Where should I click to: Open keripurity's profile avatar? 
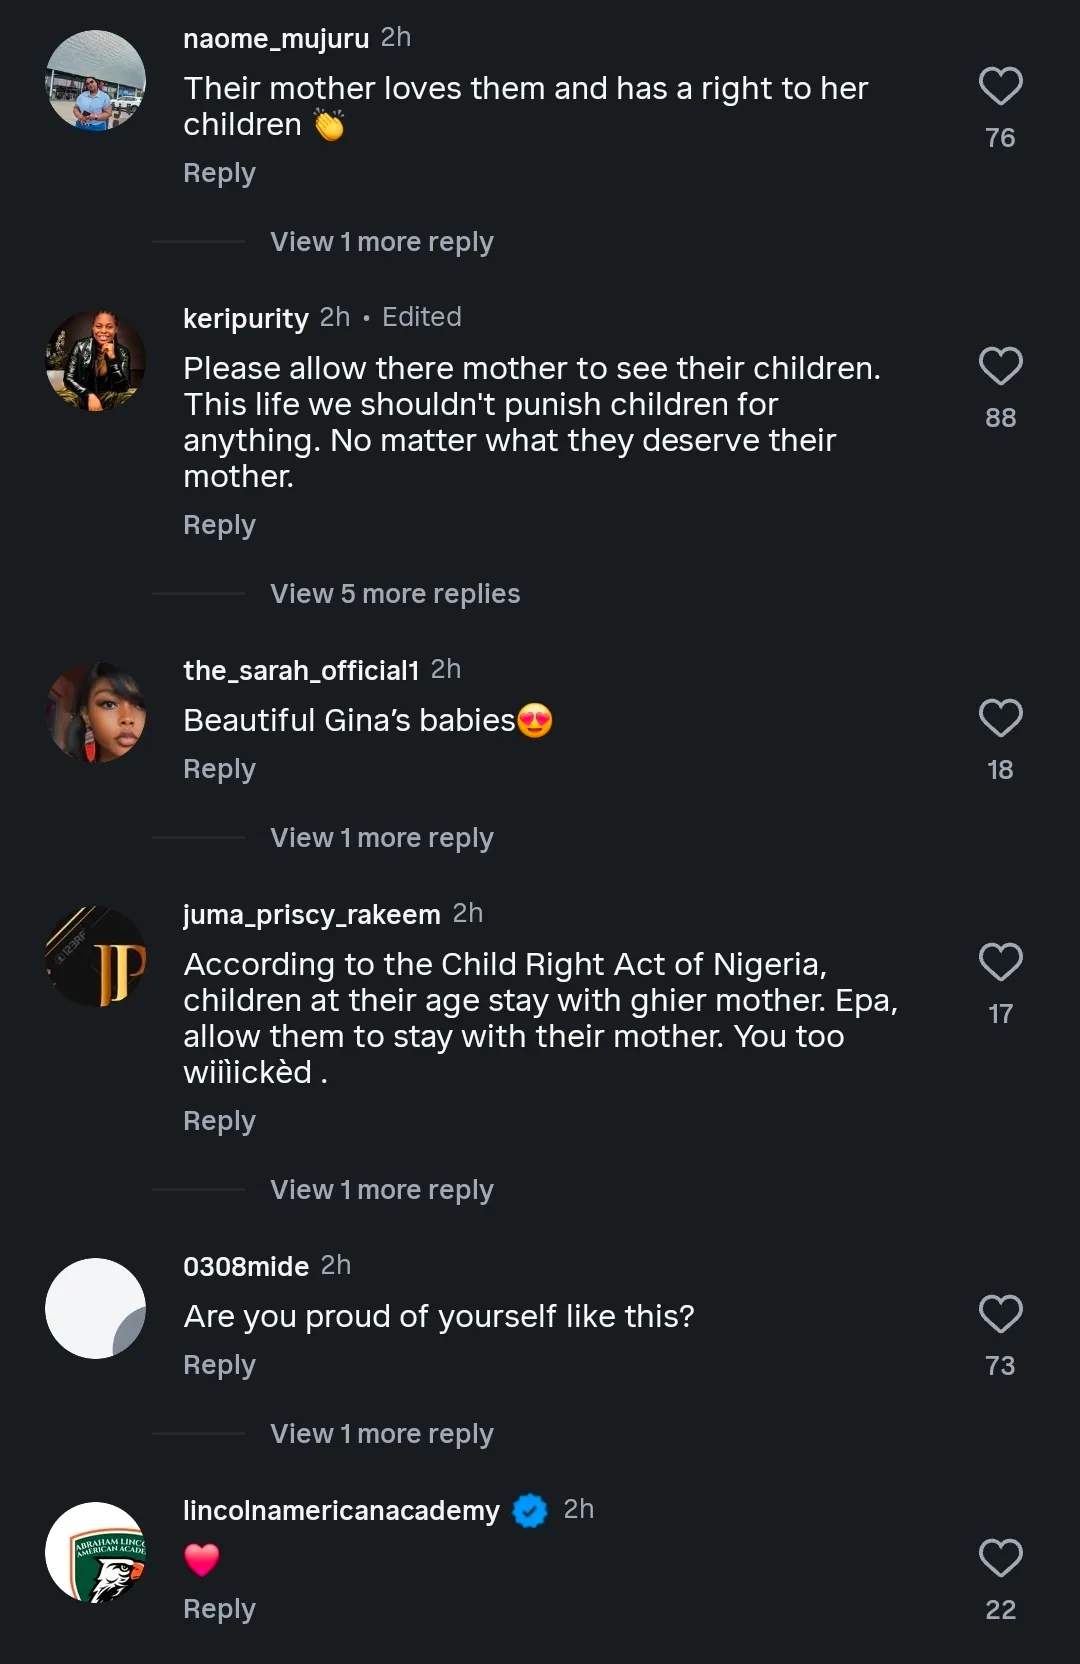click(x=96, y=361)
